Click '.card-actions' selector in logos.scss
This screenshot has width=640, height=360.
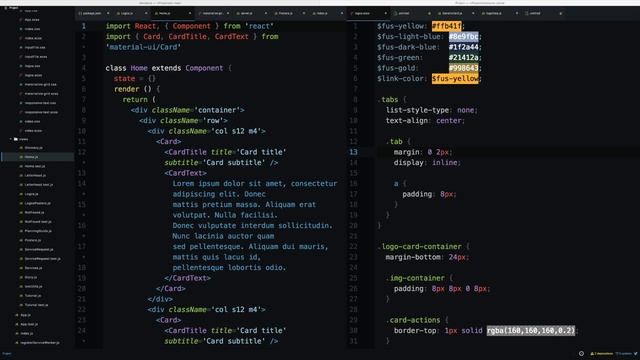click(x=413, y=320)
